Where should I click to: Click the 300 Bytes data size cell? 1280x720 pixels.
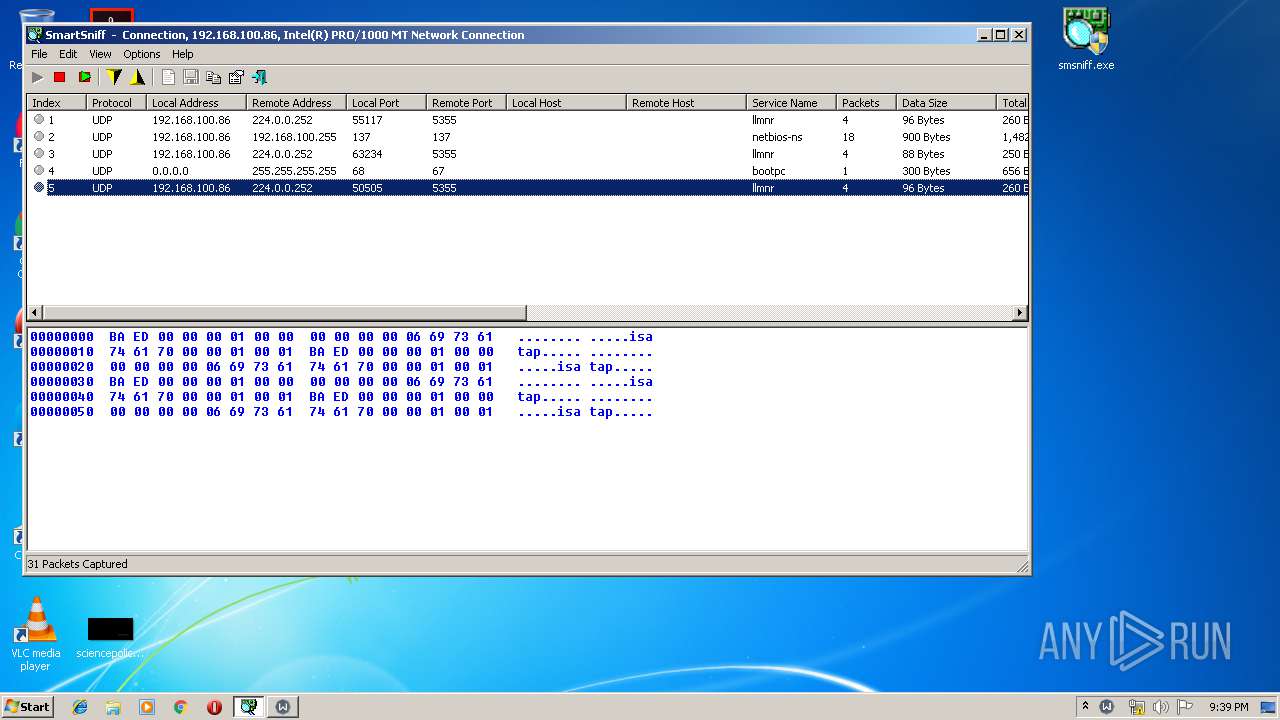926,171
